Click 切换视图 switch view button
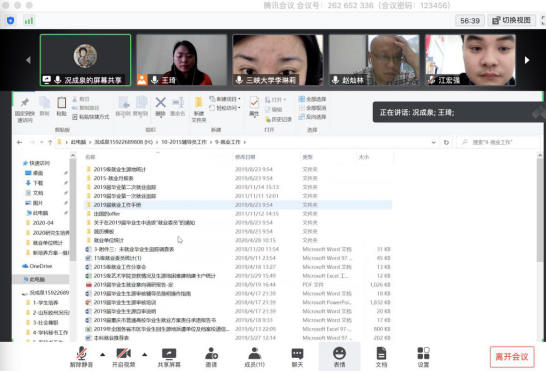Screen dimensions: 546x372 click(x=512, y=21)
